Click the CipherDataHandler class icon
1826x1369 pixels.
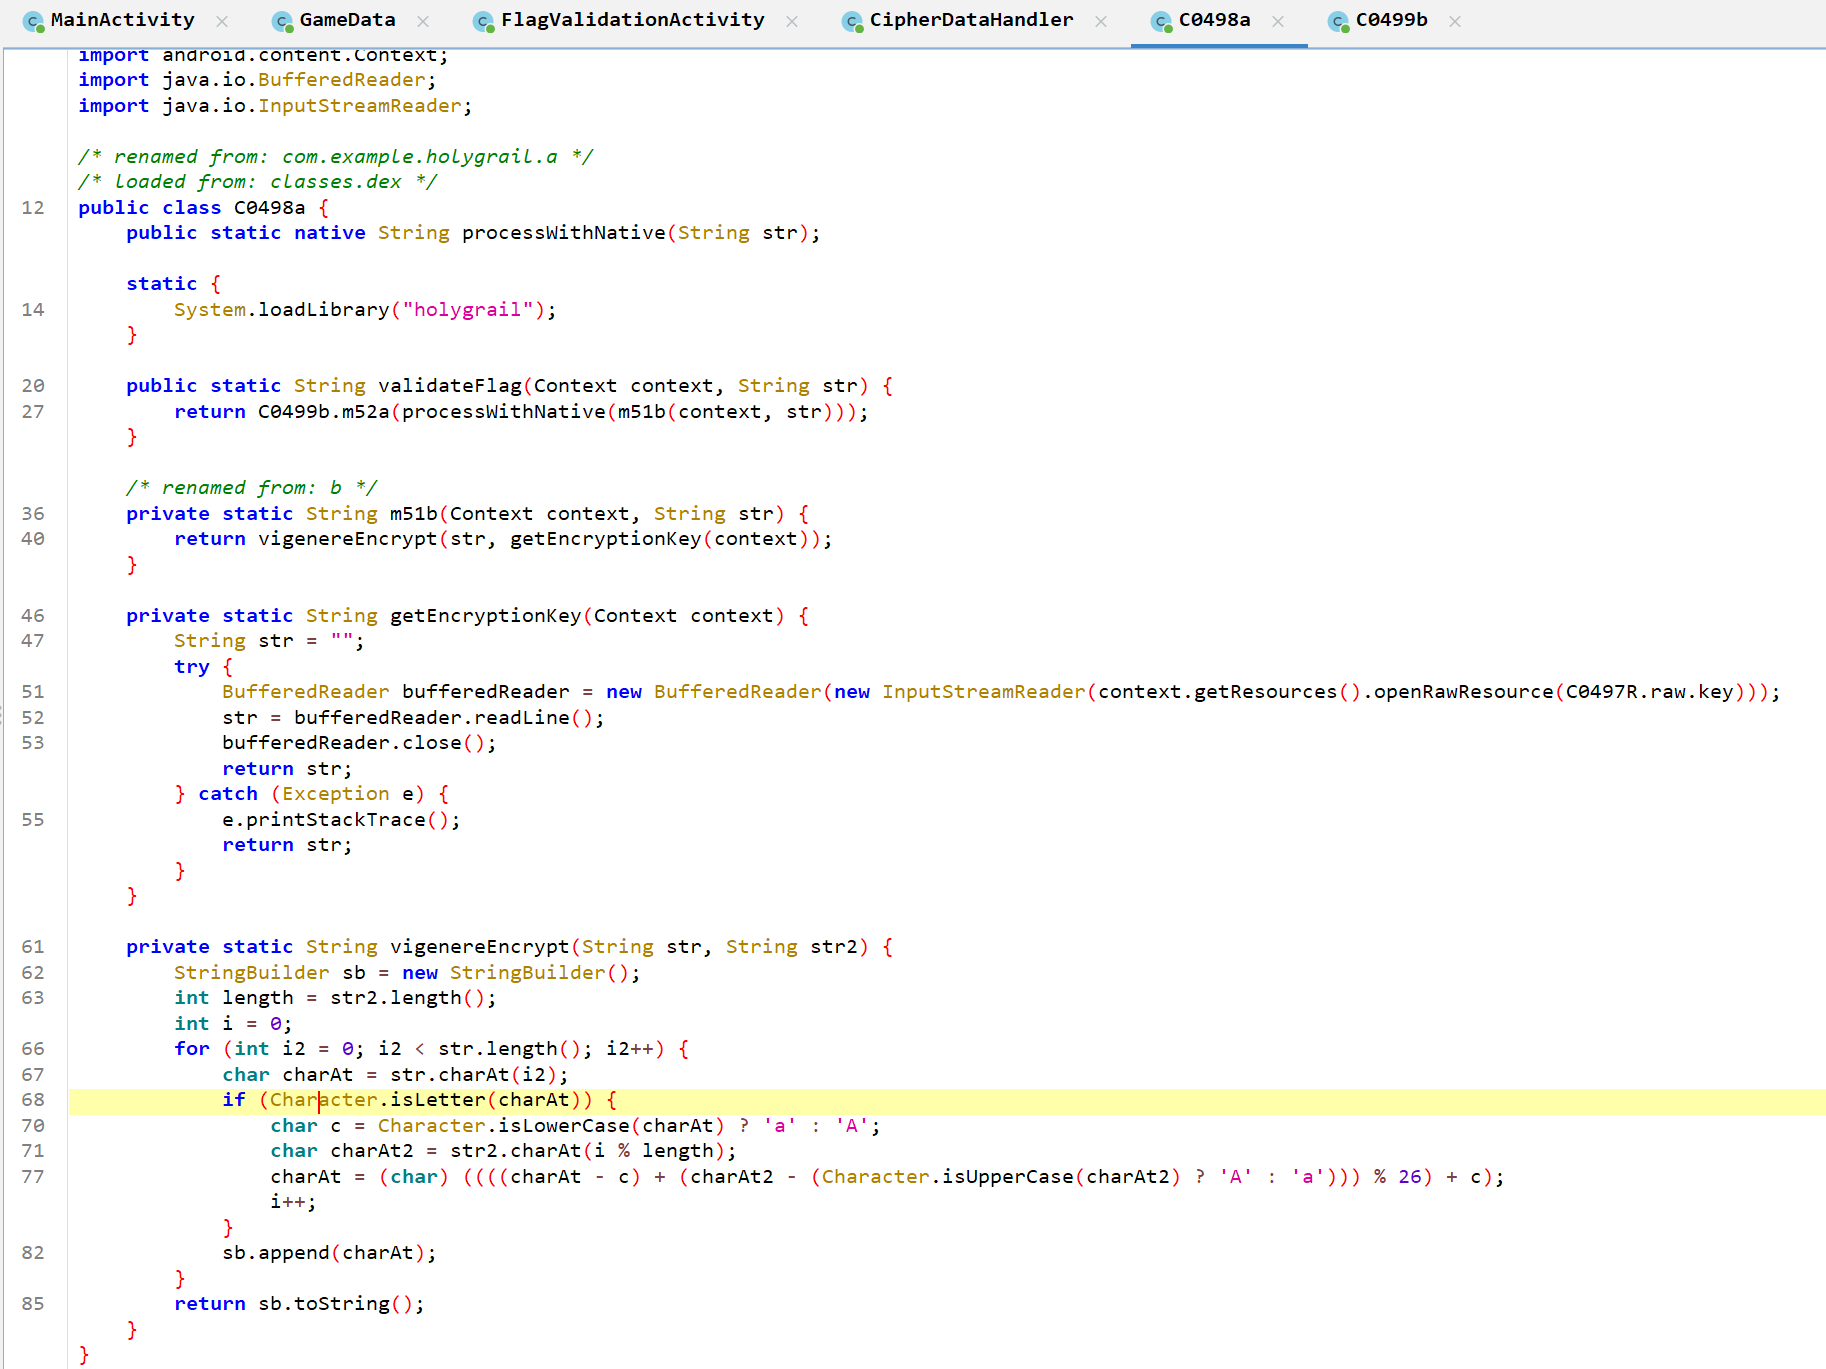coord(853,21)
